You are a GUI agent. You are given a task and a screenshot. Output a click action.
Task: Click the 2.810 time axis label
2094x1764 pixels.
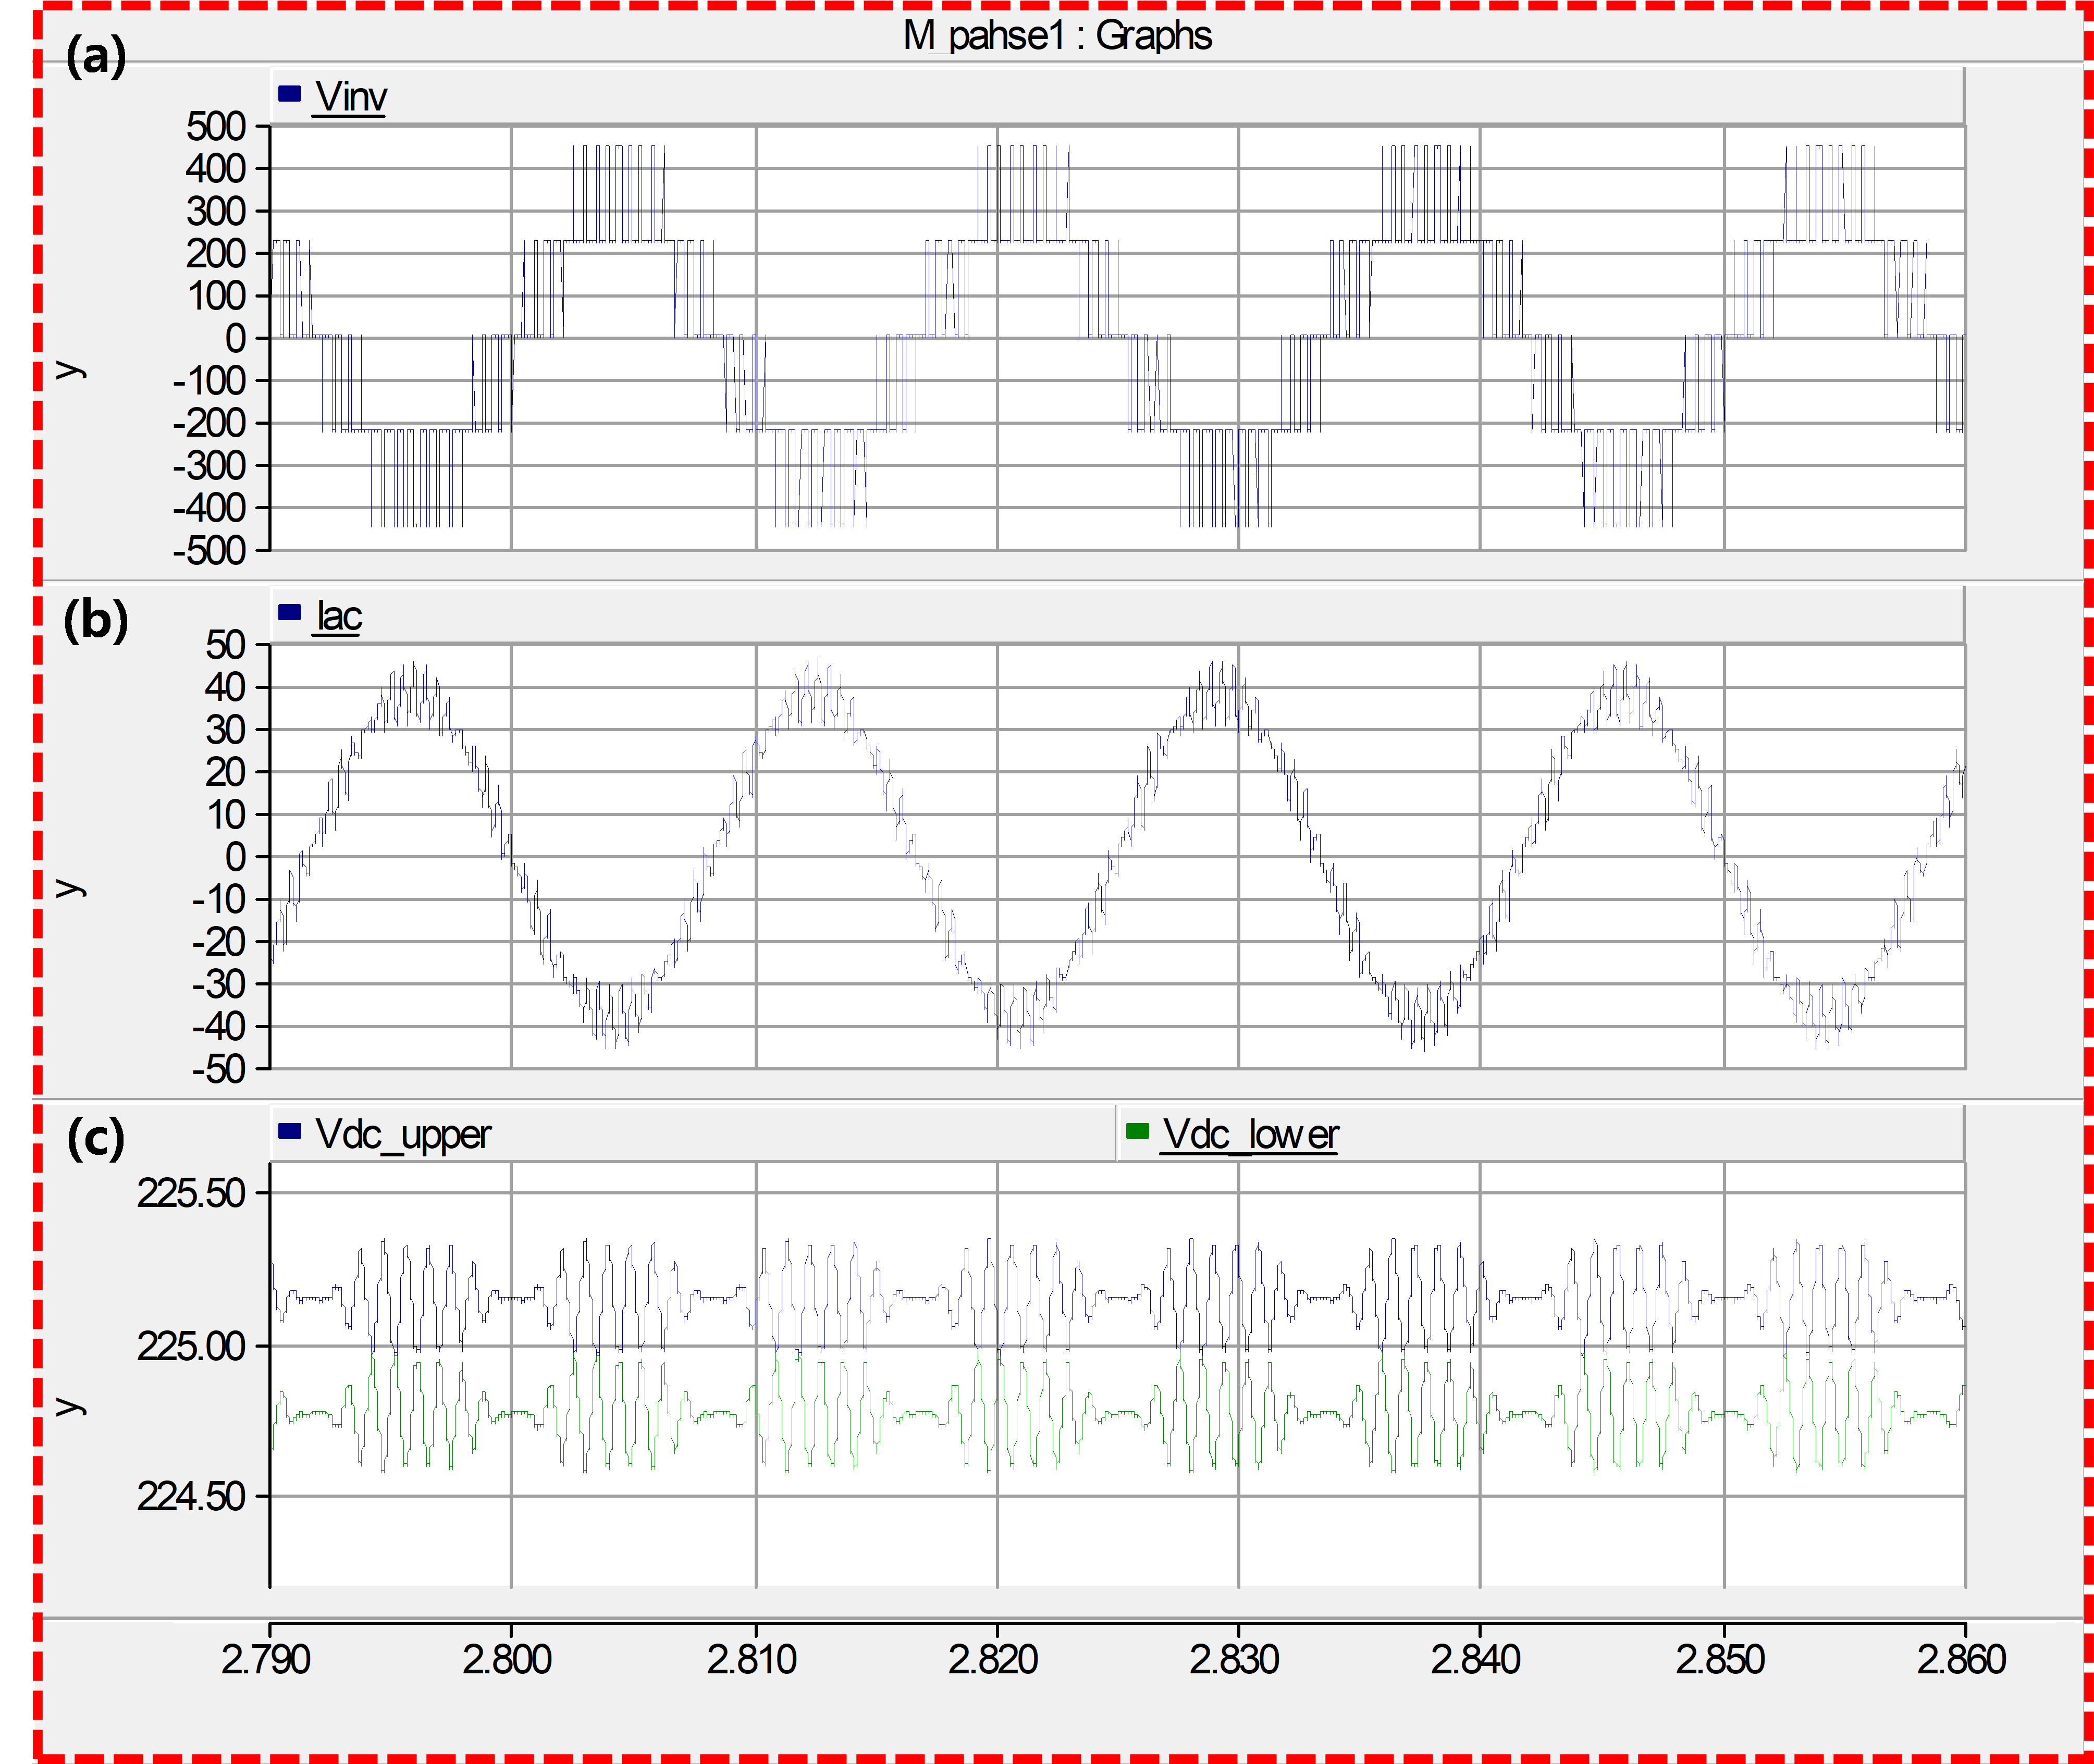752,1660
